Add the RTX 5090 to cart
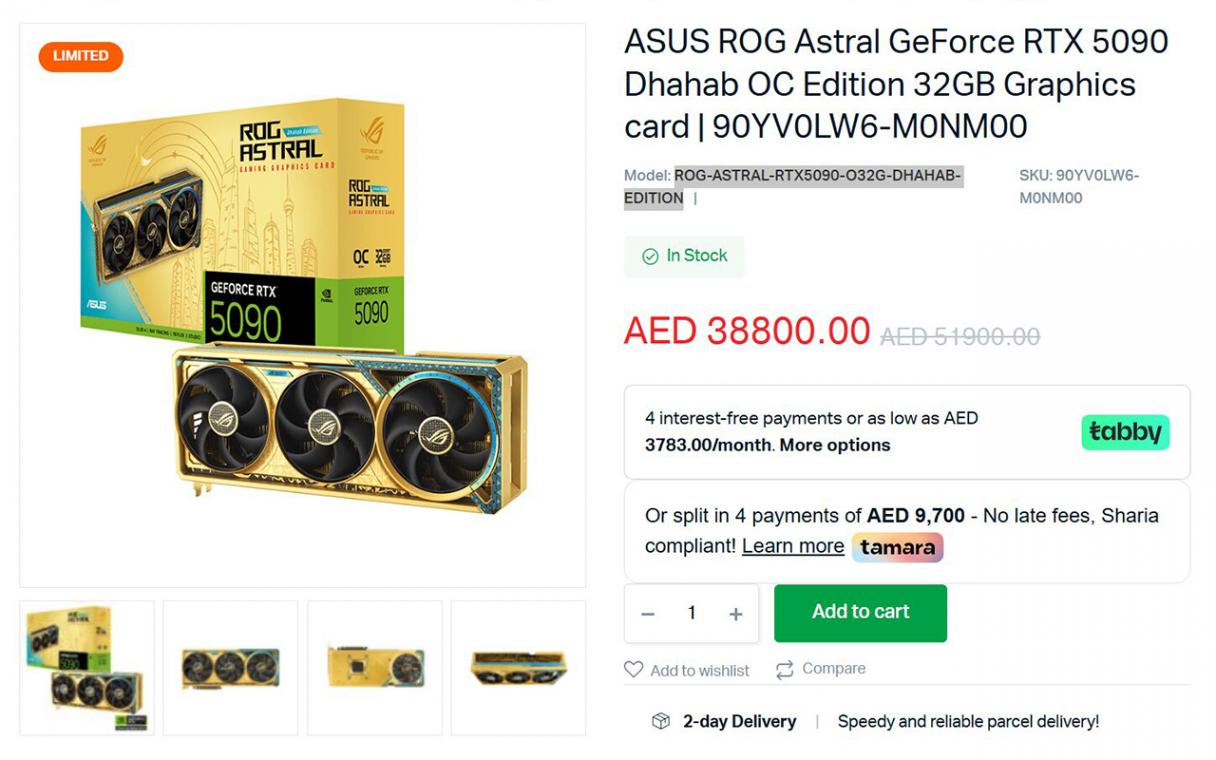The height and width of the screenshot is (760, 1216). coord(860,612)
